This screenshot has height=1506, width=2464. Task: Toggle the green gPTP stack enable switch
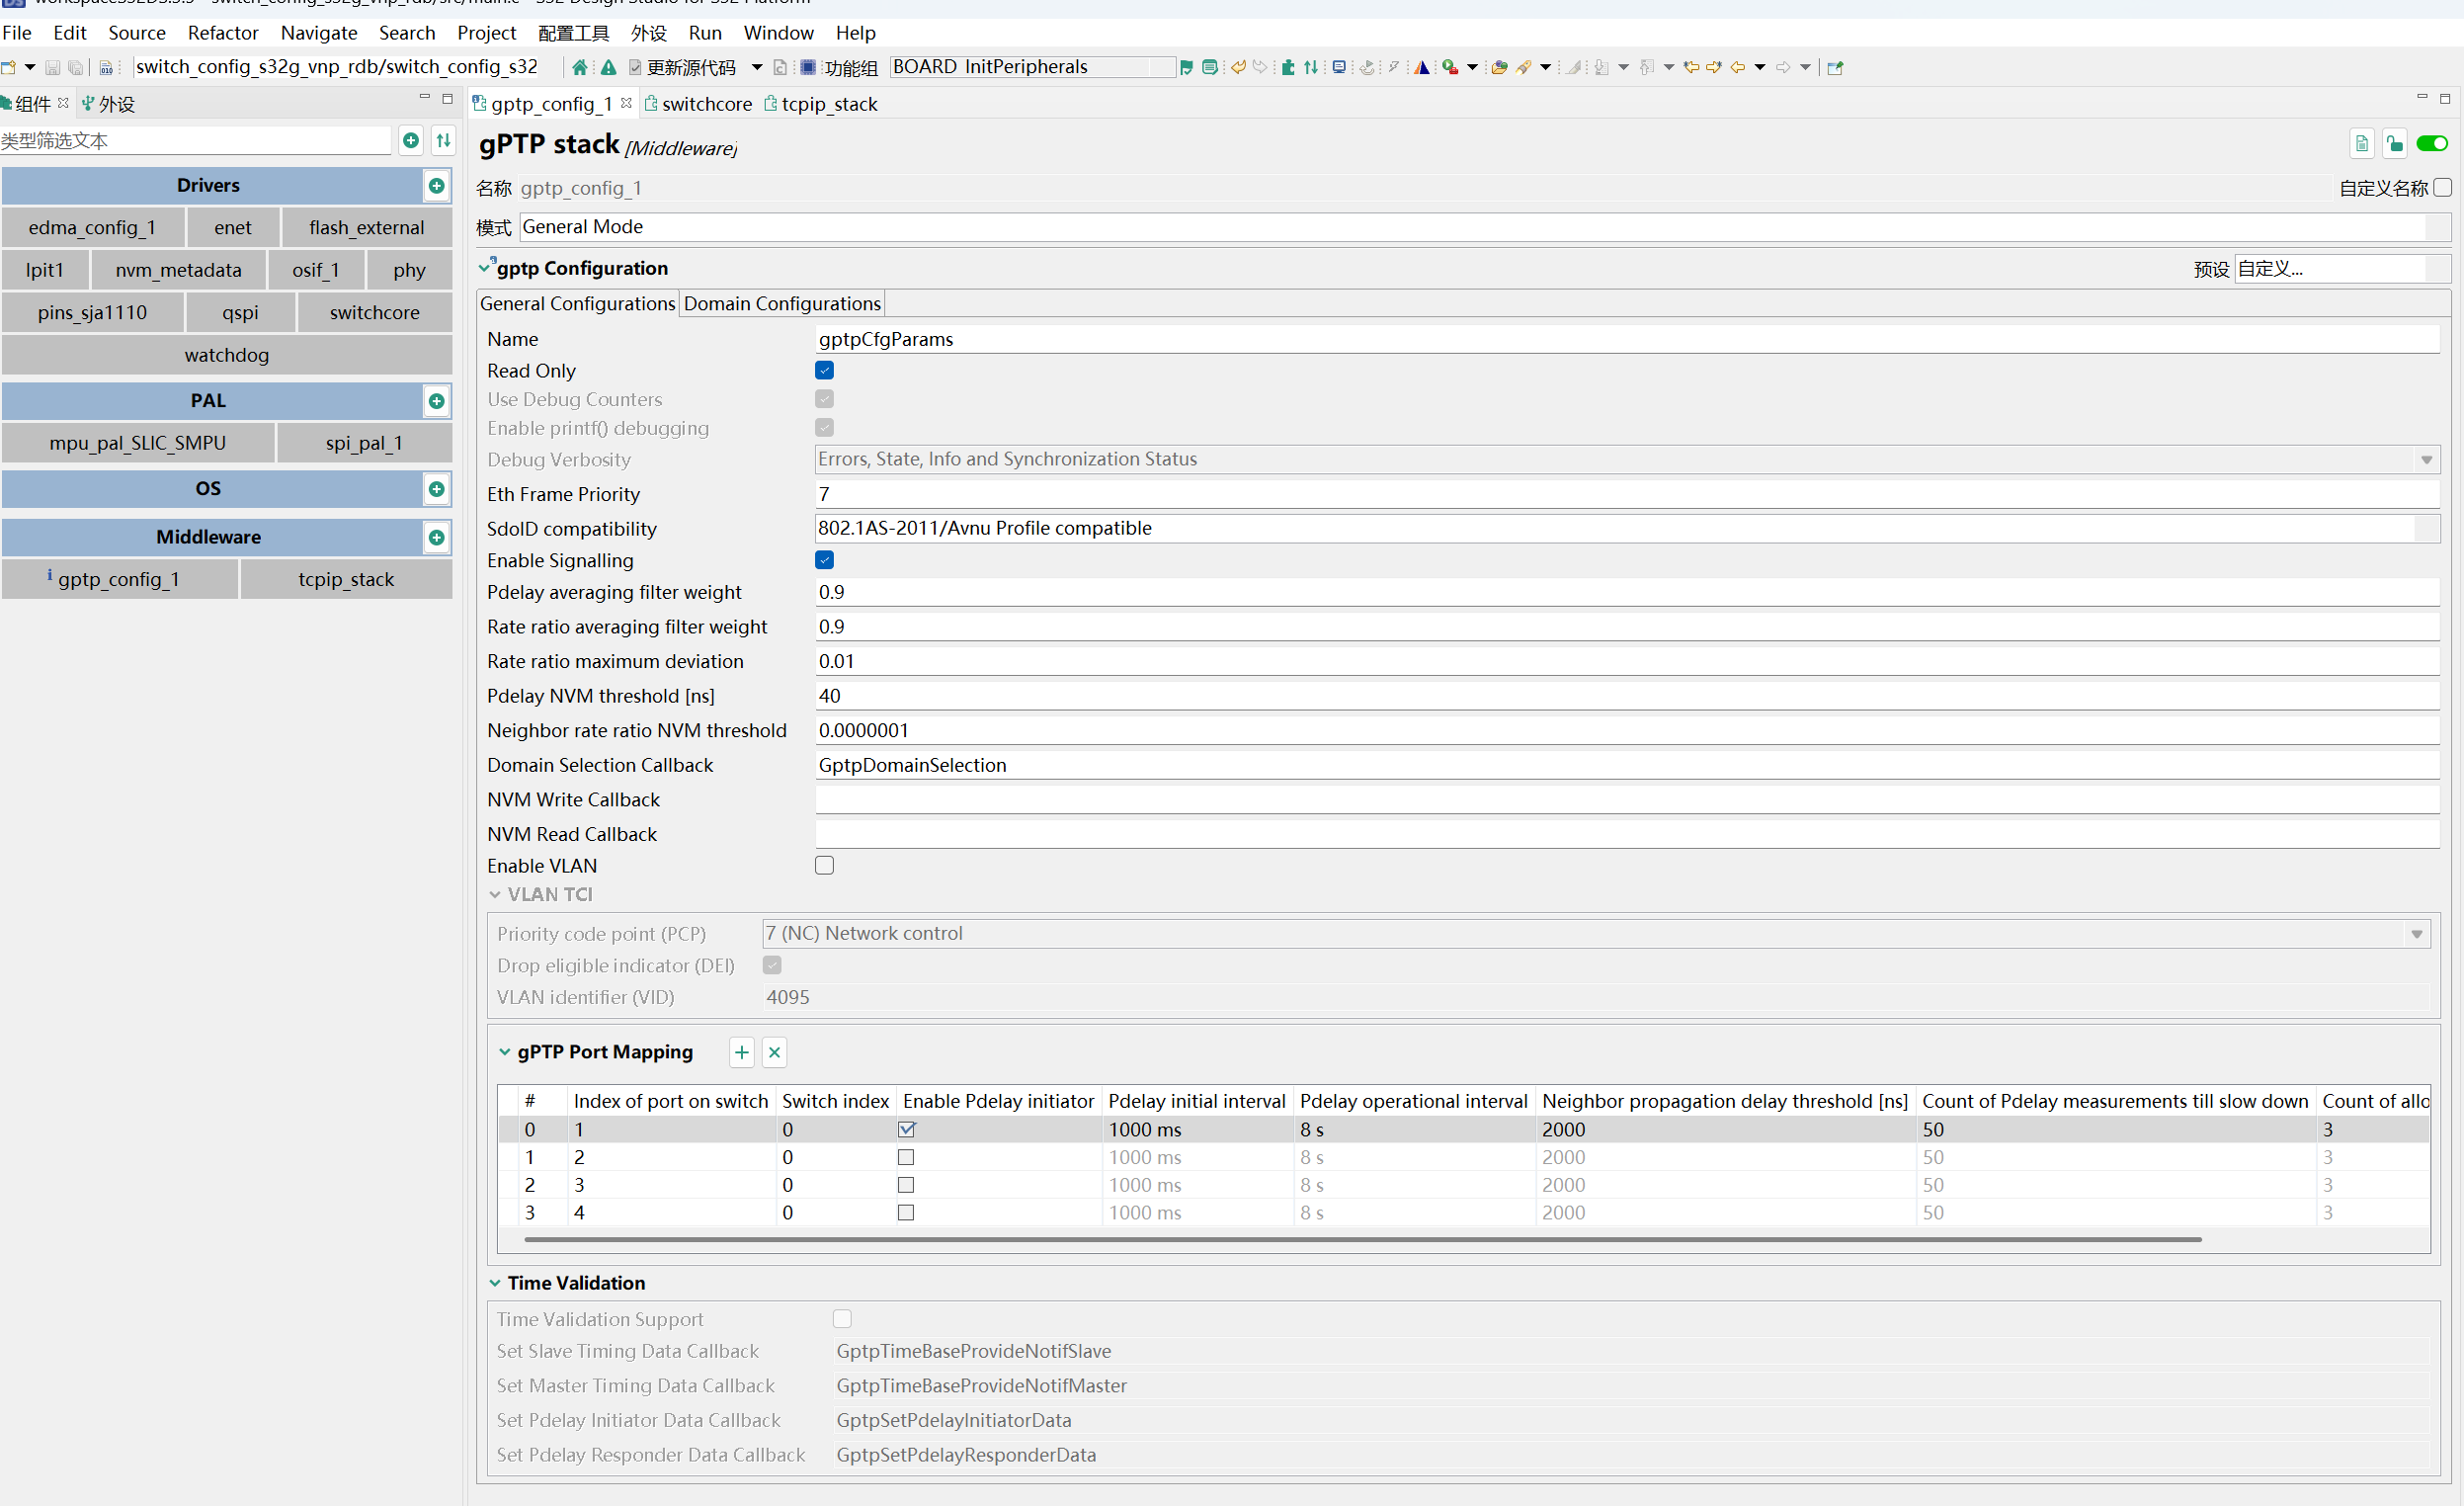[2432, 145]
